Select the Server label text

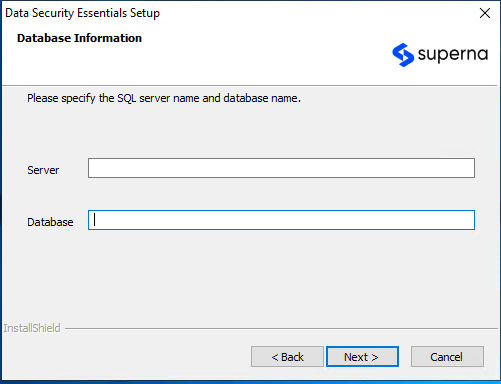tap(43, 170)
